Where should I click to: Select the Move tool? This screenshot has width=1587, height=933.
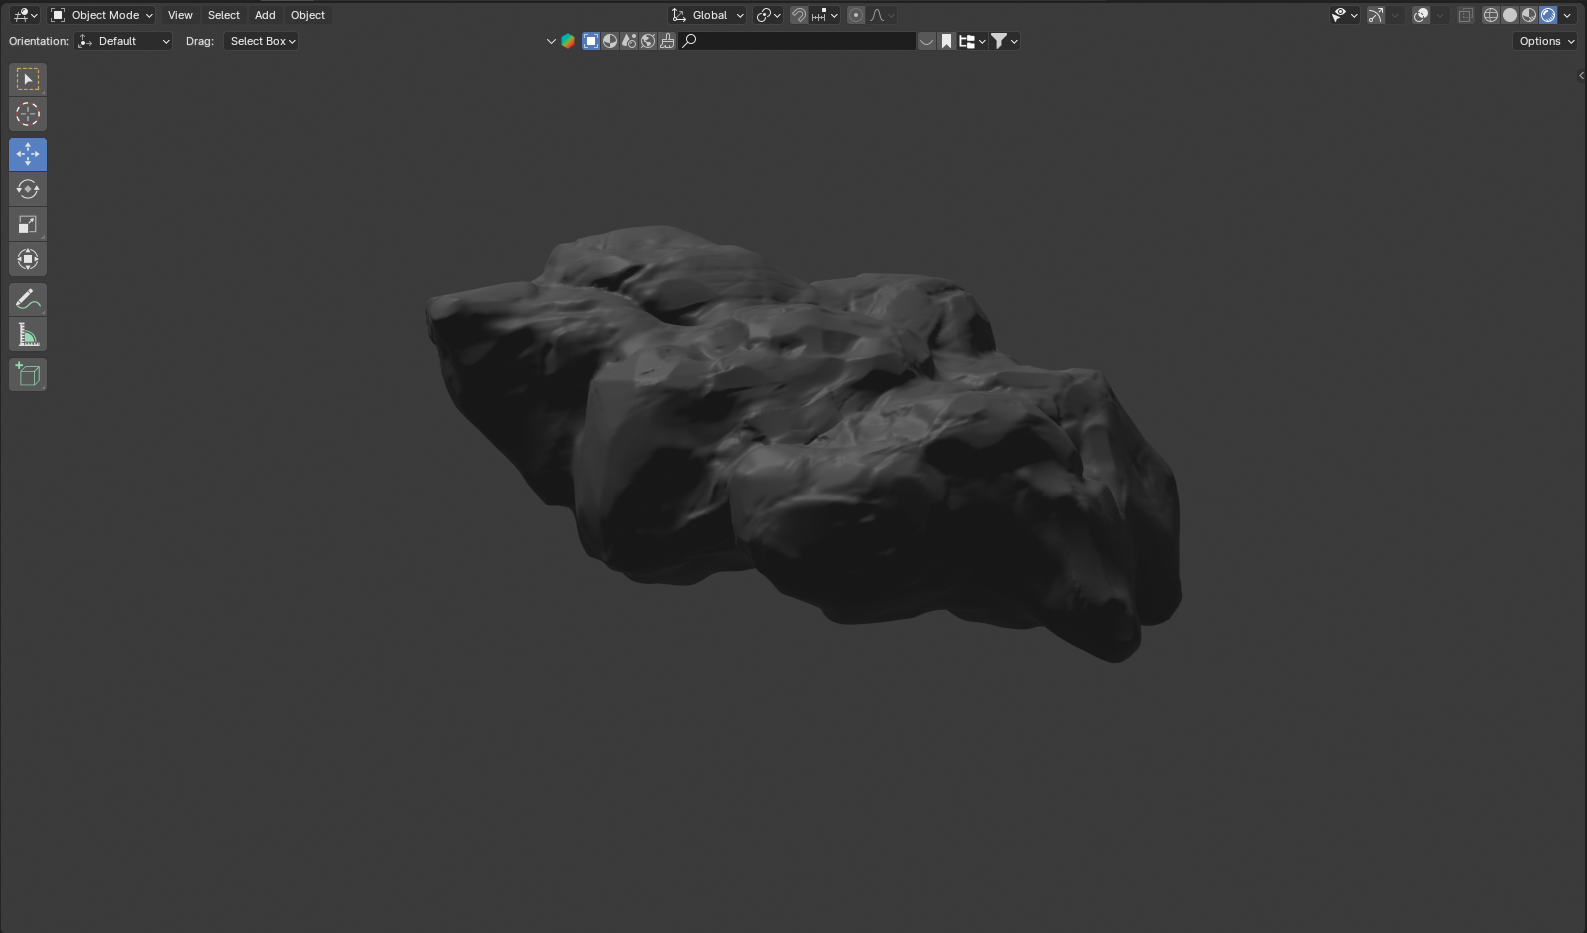pyautogui.click(x=28, y=154)
